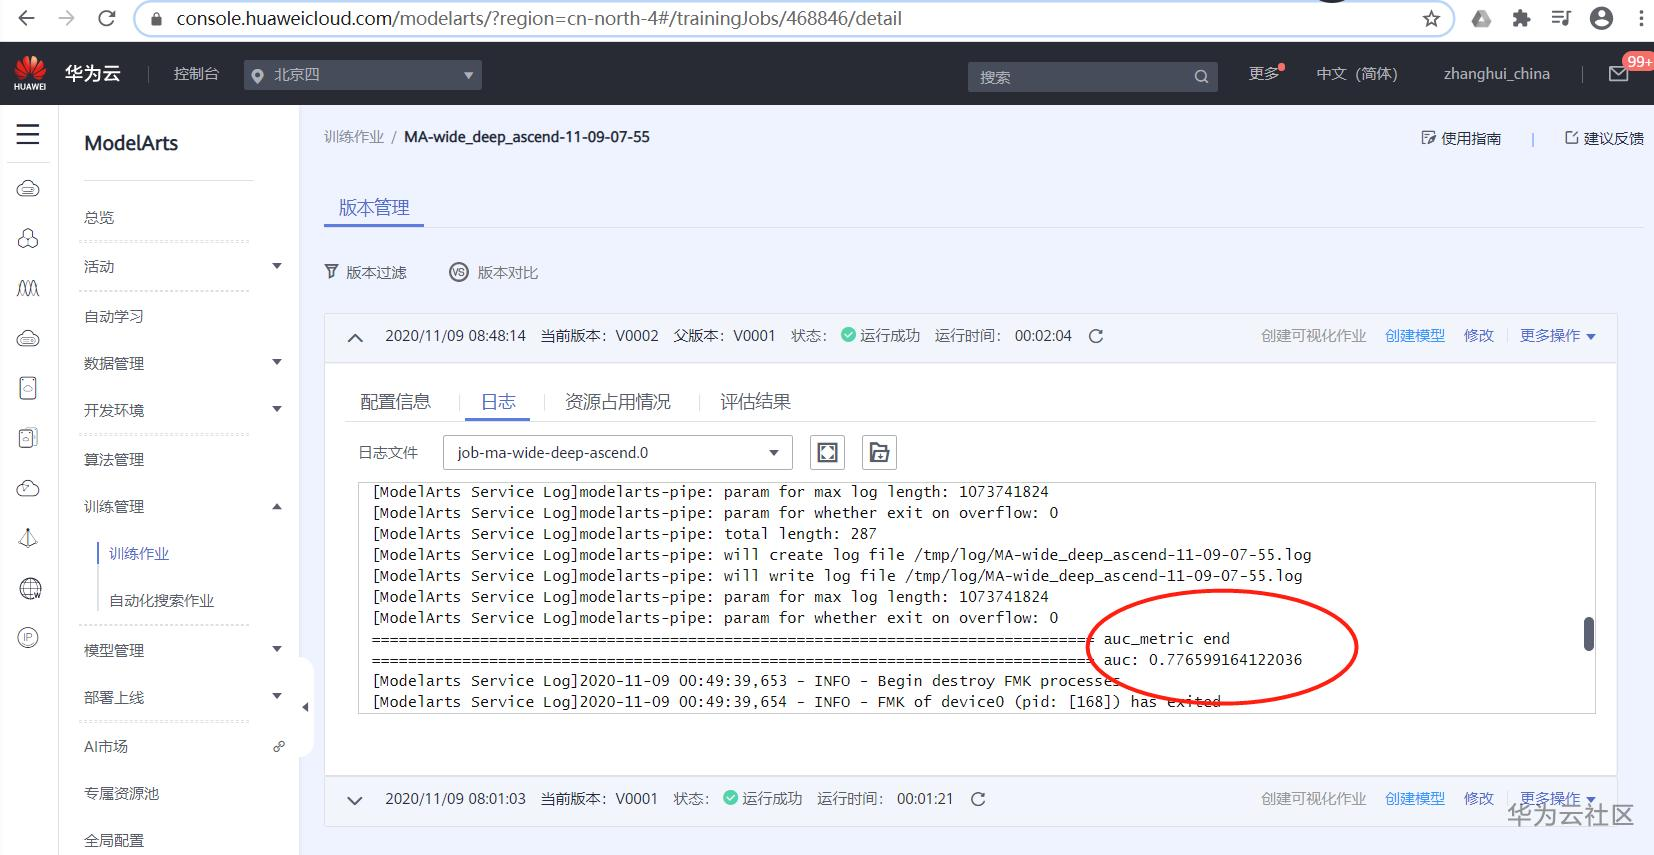Expand the 数据管理 sidebar menu
This screenshot has width=1654, height=855.
point(277,362)
